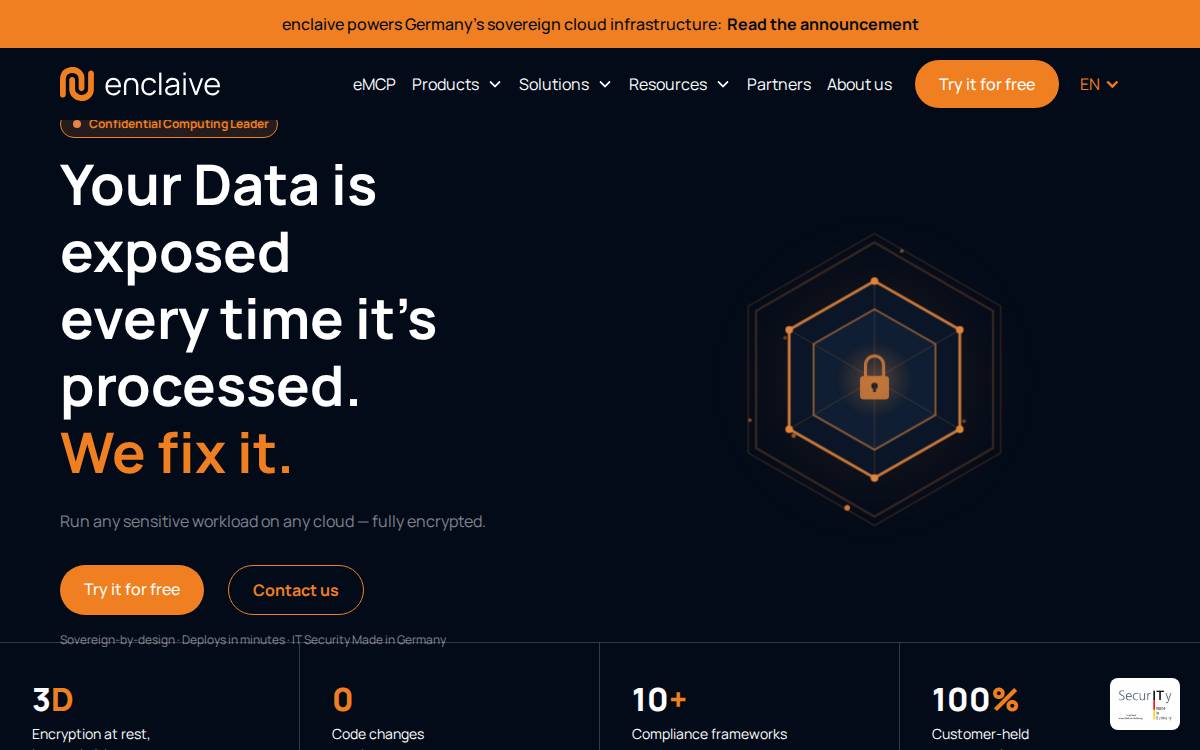Open the About us page
The width and height of the screenshot is (1200, 750).
click(859, 84)
